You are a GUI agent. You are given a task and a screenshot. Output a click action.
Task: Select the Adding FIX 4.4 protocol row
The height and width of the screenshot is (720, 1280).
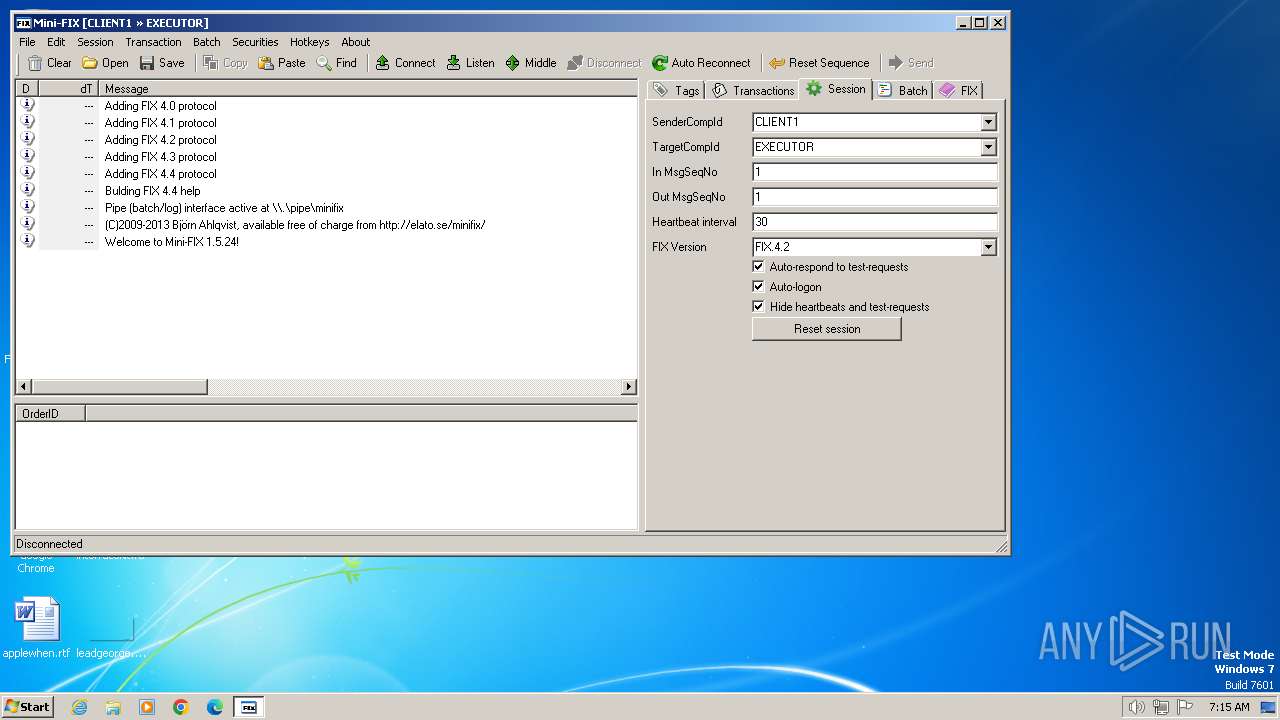(327, 174)
